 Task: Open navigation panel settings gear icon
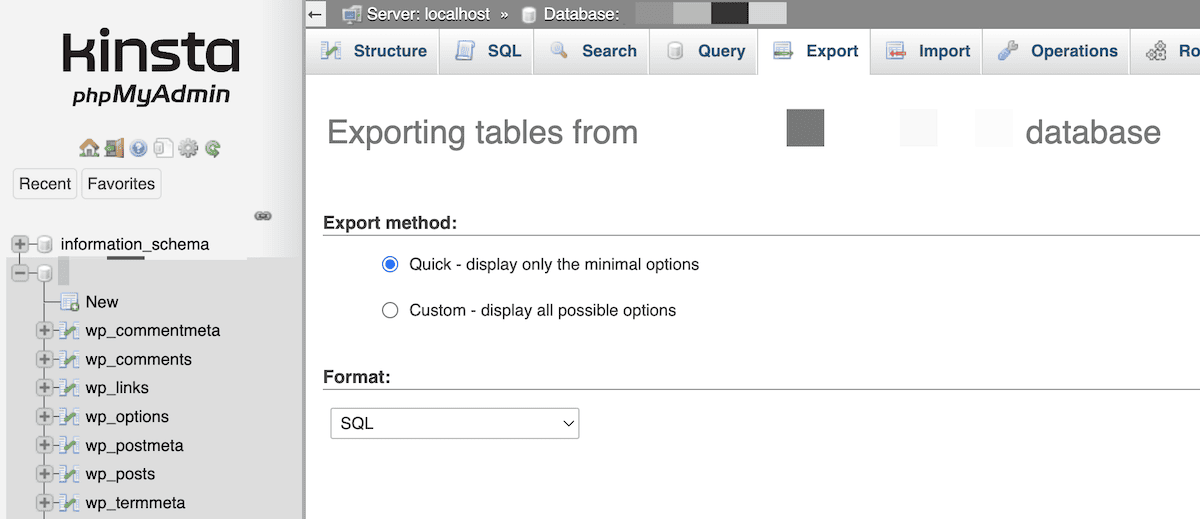point(188,149)
